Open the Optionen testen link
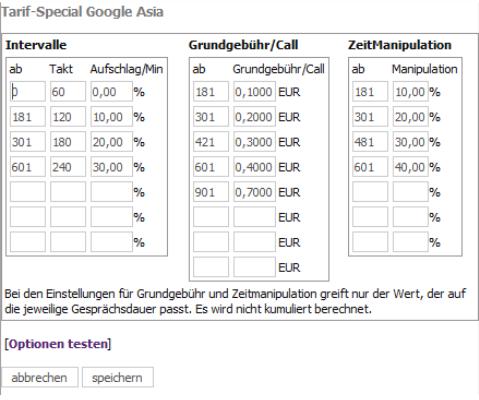Screen dimensions: 479x400 click(58, 344)
